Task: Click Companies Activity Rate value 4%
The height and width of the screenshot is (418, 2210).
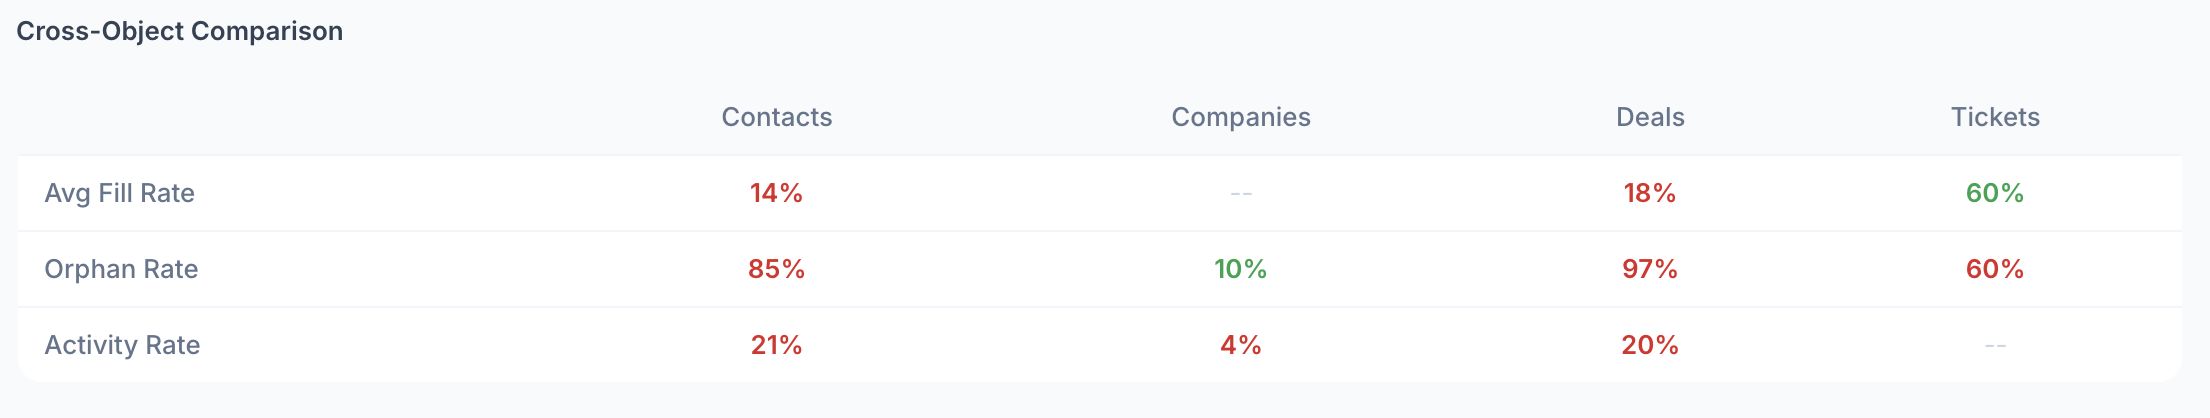Action: 1241,345
